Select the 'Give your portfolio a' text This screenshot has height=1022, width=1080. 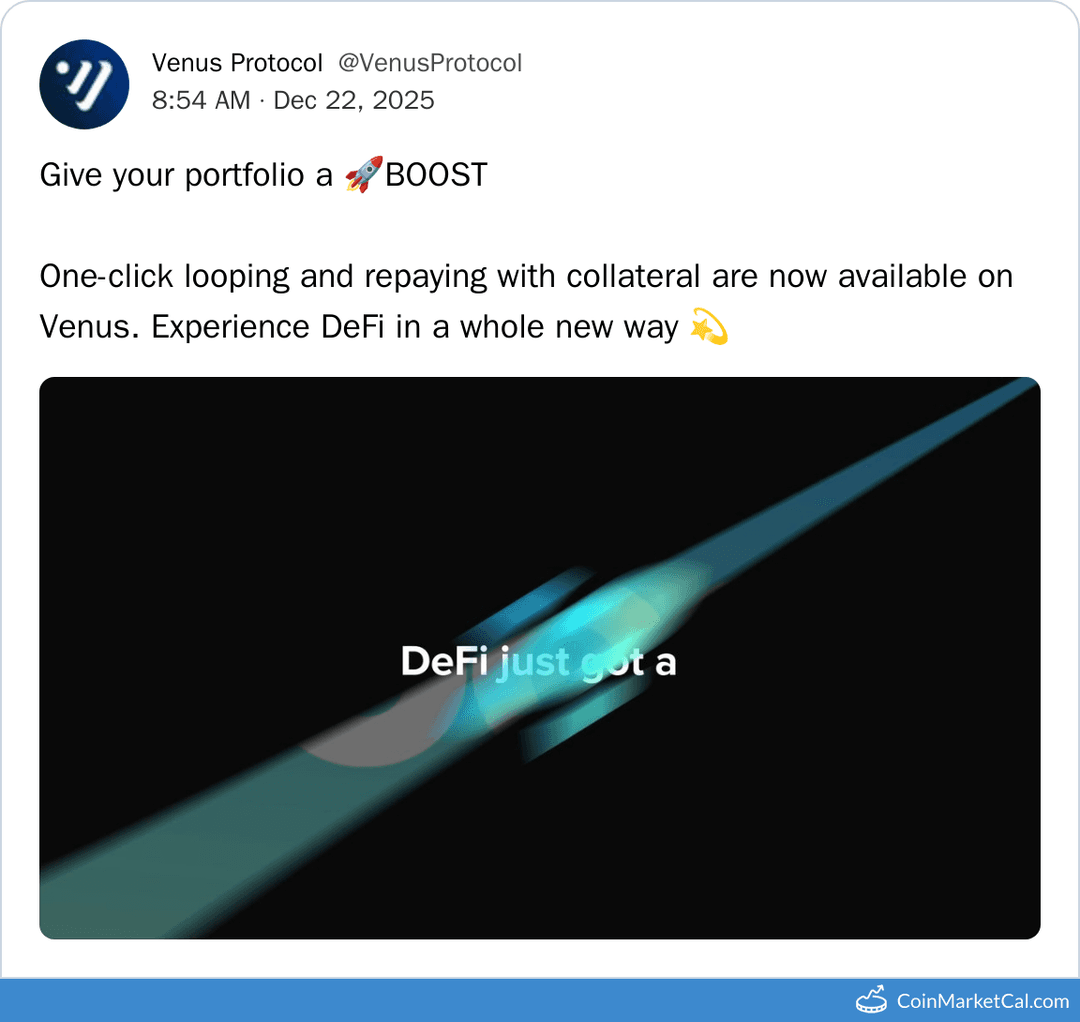tap(186, 176)
